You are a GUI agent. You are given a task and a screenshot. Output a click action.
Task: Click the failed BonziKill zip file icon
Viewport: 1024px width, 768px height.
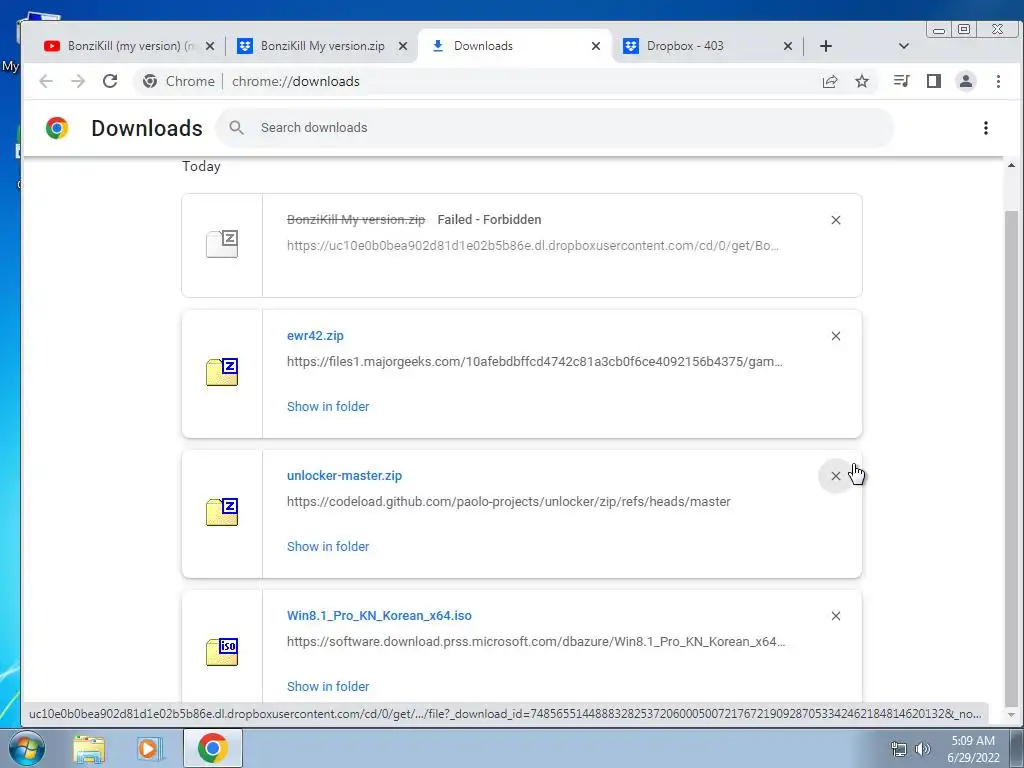(222, 244)
